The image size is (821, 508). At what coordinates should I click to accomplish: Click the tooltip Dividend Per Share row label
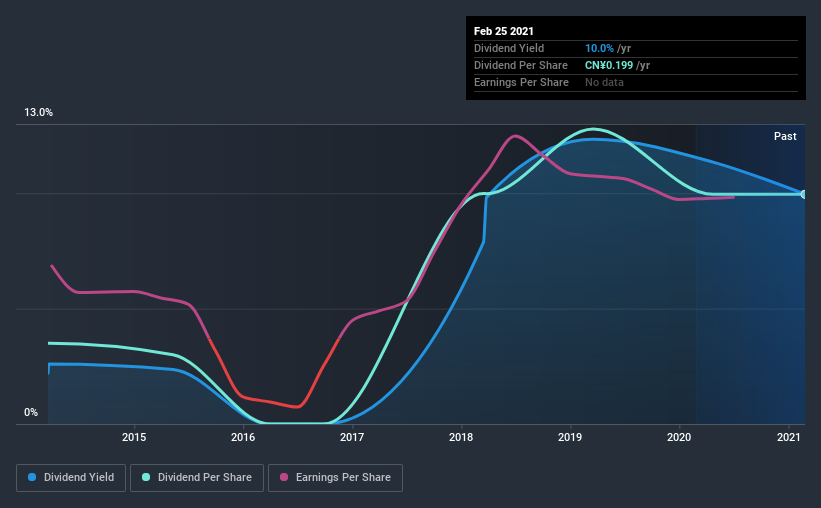pyautogui.click(x=520, y=65)
